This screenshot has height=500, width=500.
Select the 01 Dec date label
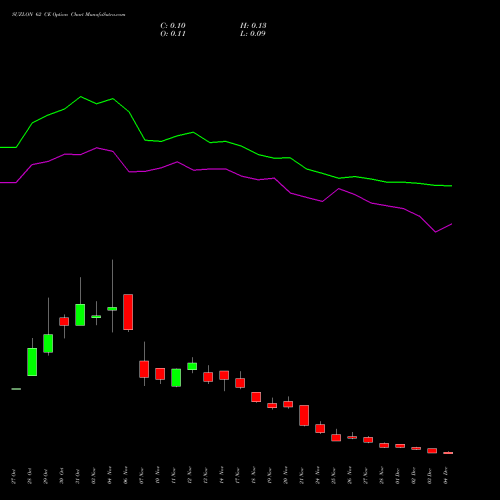(x=398, y=476)
